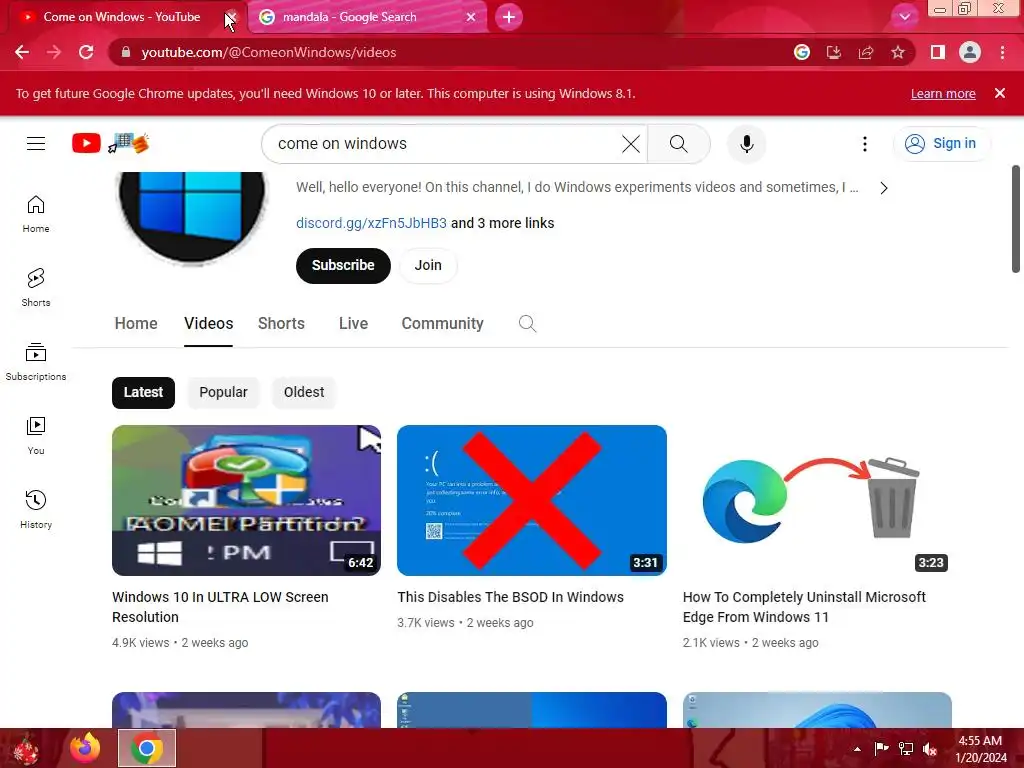Open the Google icon in address bar
1024x768 pixels.
(x=802, y=52)
